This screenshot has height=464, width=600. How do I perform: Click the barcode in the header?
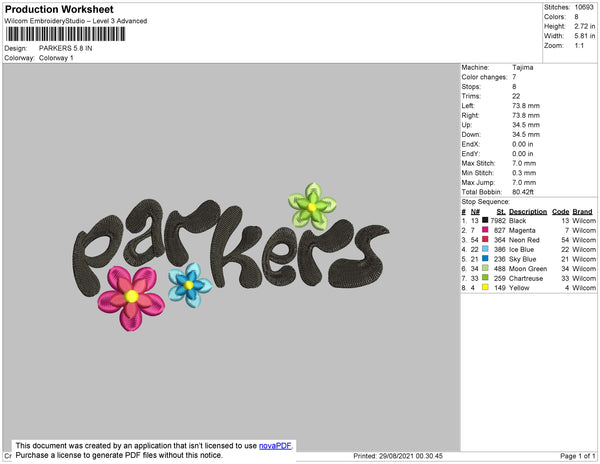point(65,34)
